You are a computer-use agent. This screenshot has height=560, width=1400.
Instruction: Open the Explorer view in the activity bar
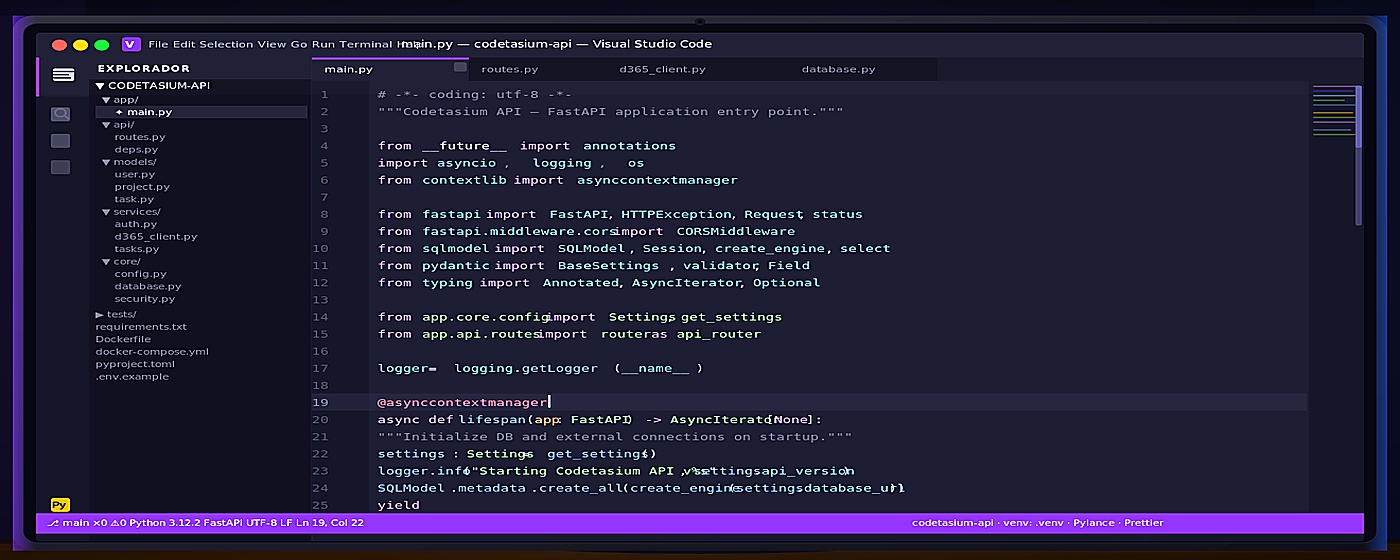(x=63, y=75)
